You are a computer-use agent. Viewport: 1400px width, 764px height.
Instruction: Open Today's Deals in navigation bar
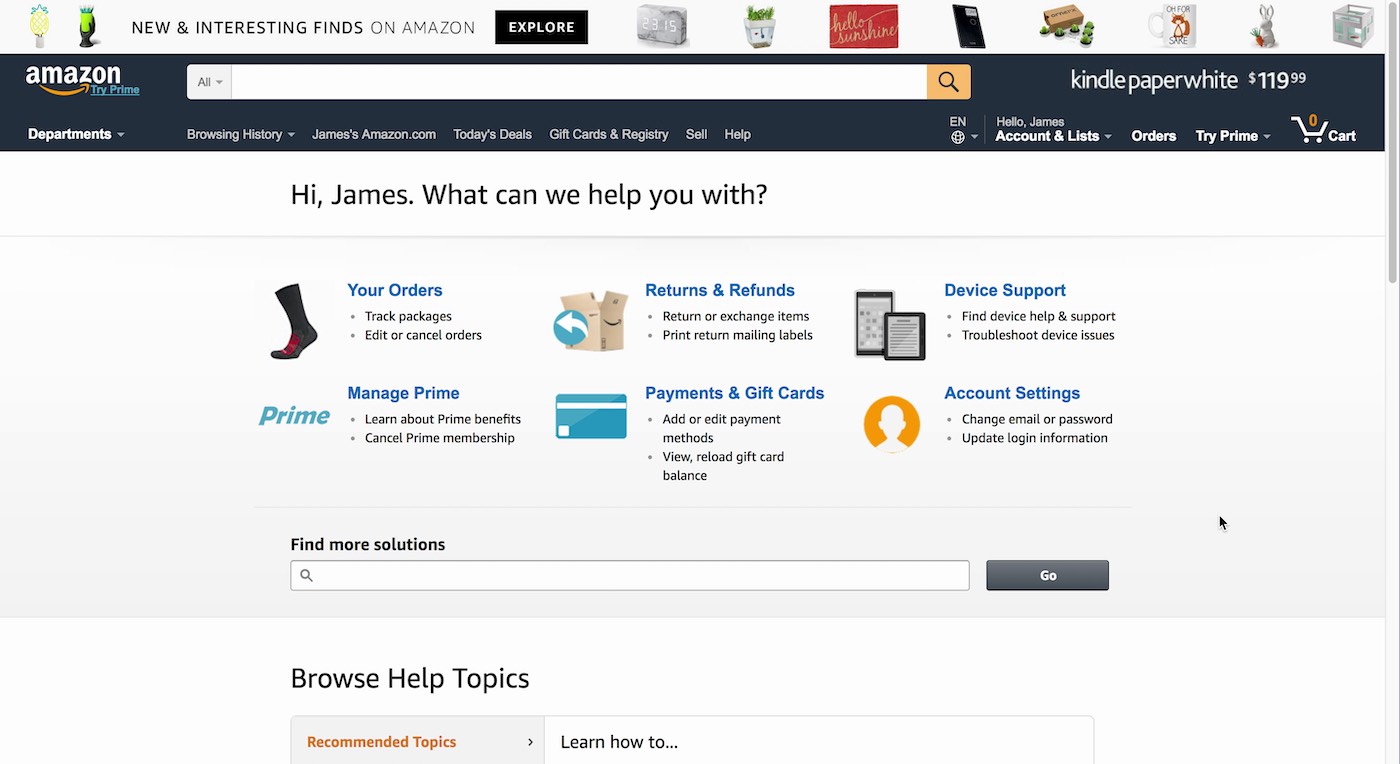point(492,134)
